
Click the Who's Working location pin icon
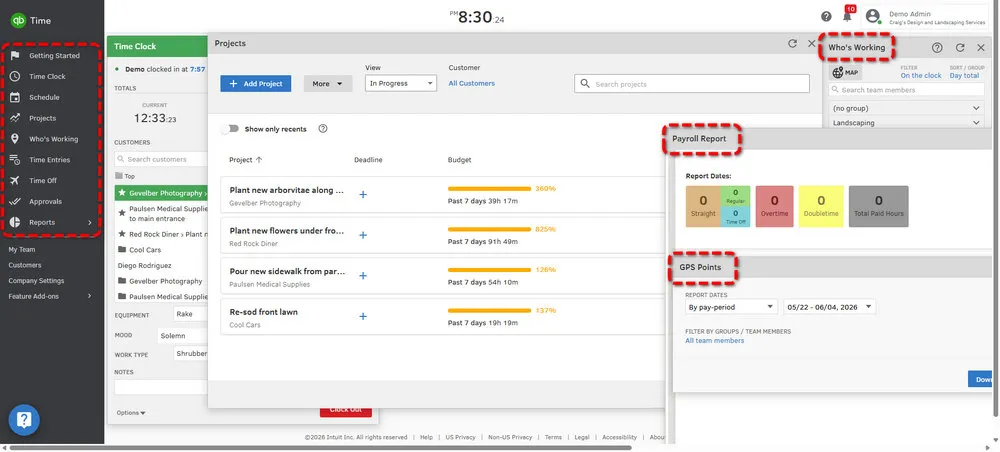tap(15, 139)
